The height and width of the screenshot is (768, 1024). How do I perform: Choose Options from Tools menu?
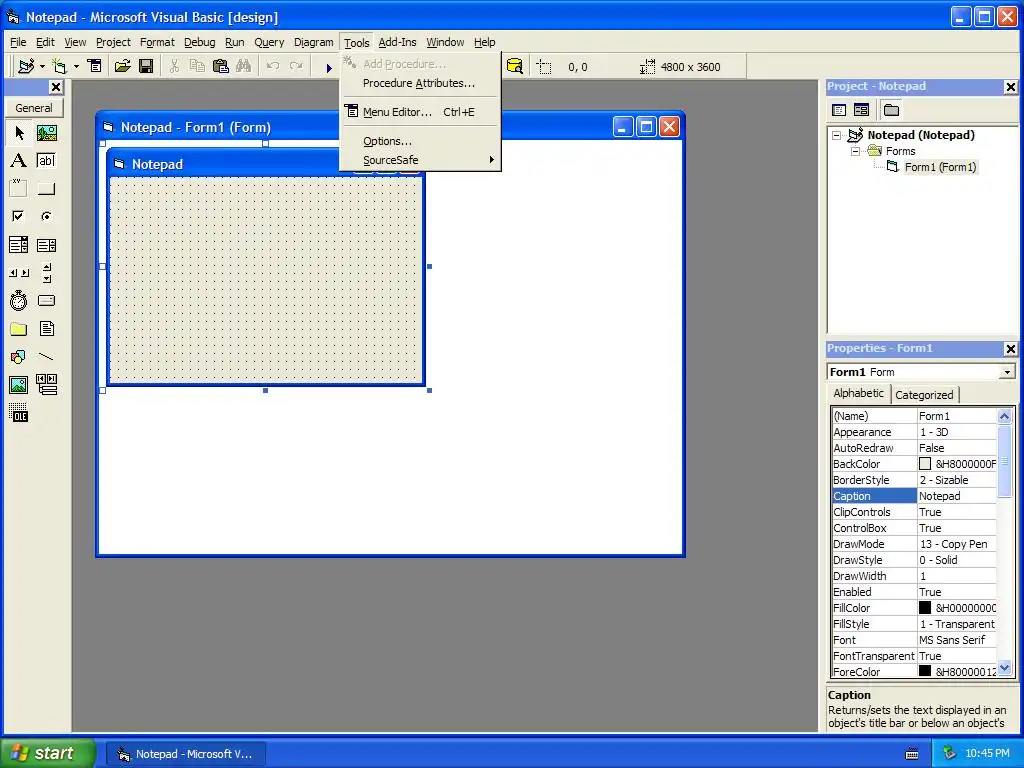pyautogui.click(x=421, y=141)
